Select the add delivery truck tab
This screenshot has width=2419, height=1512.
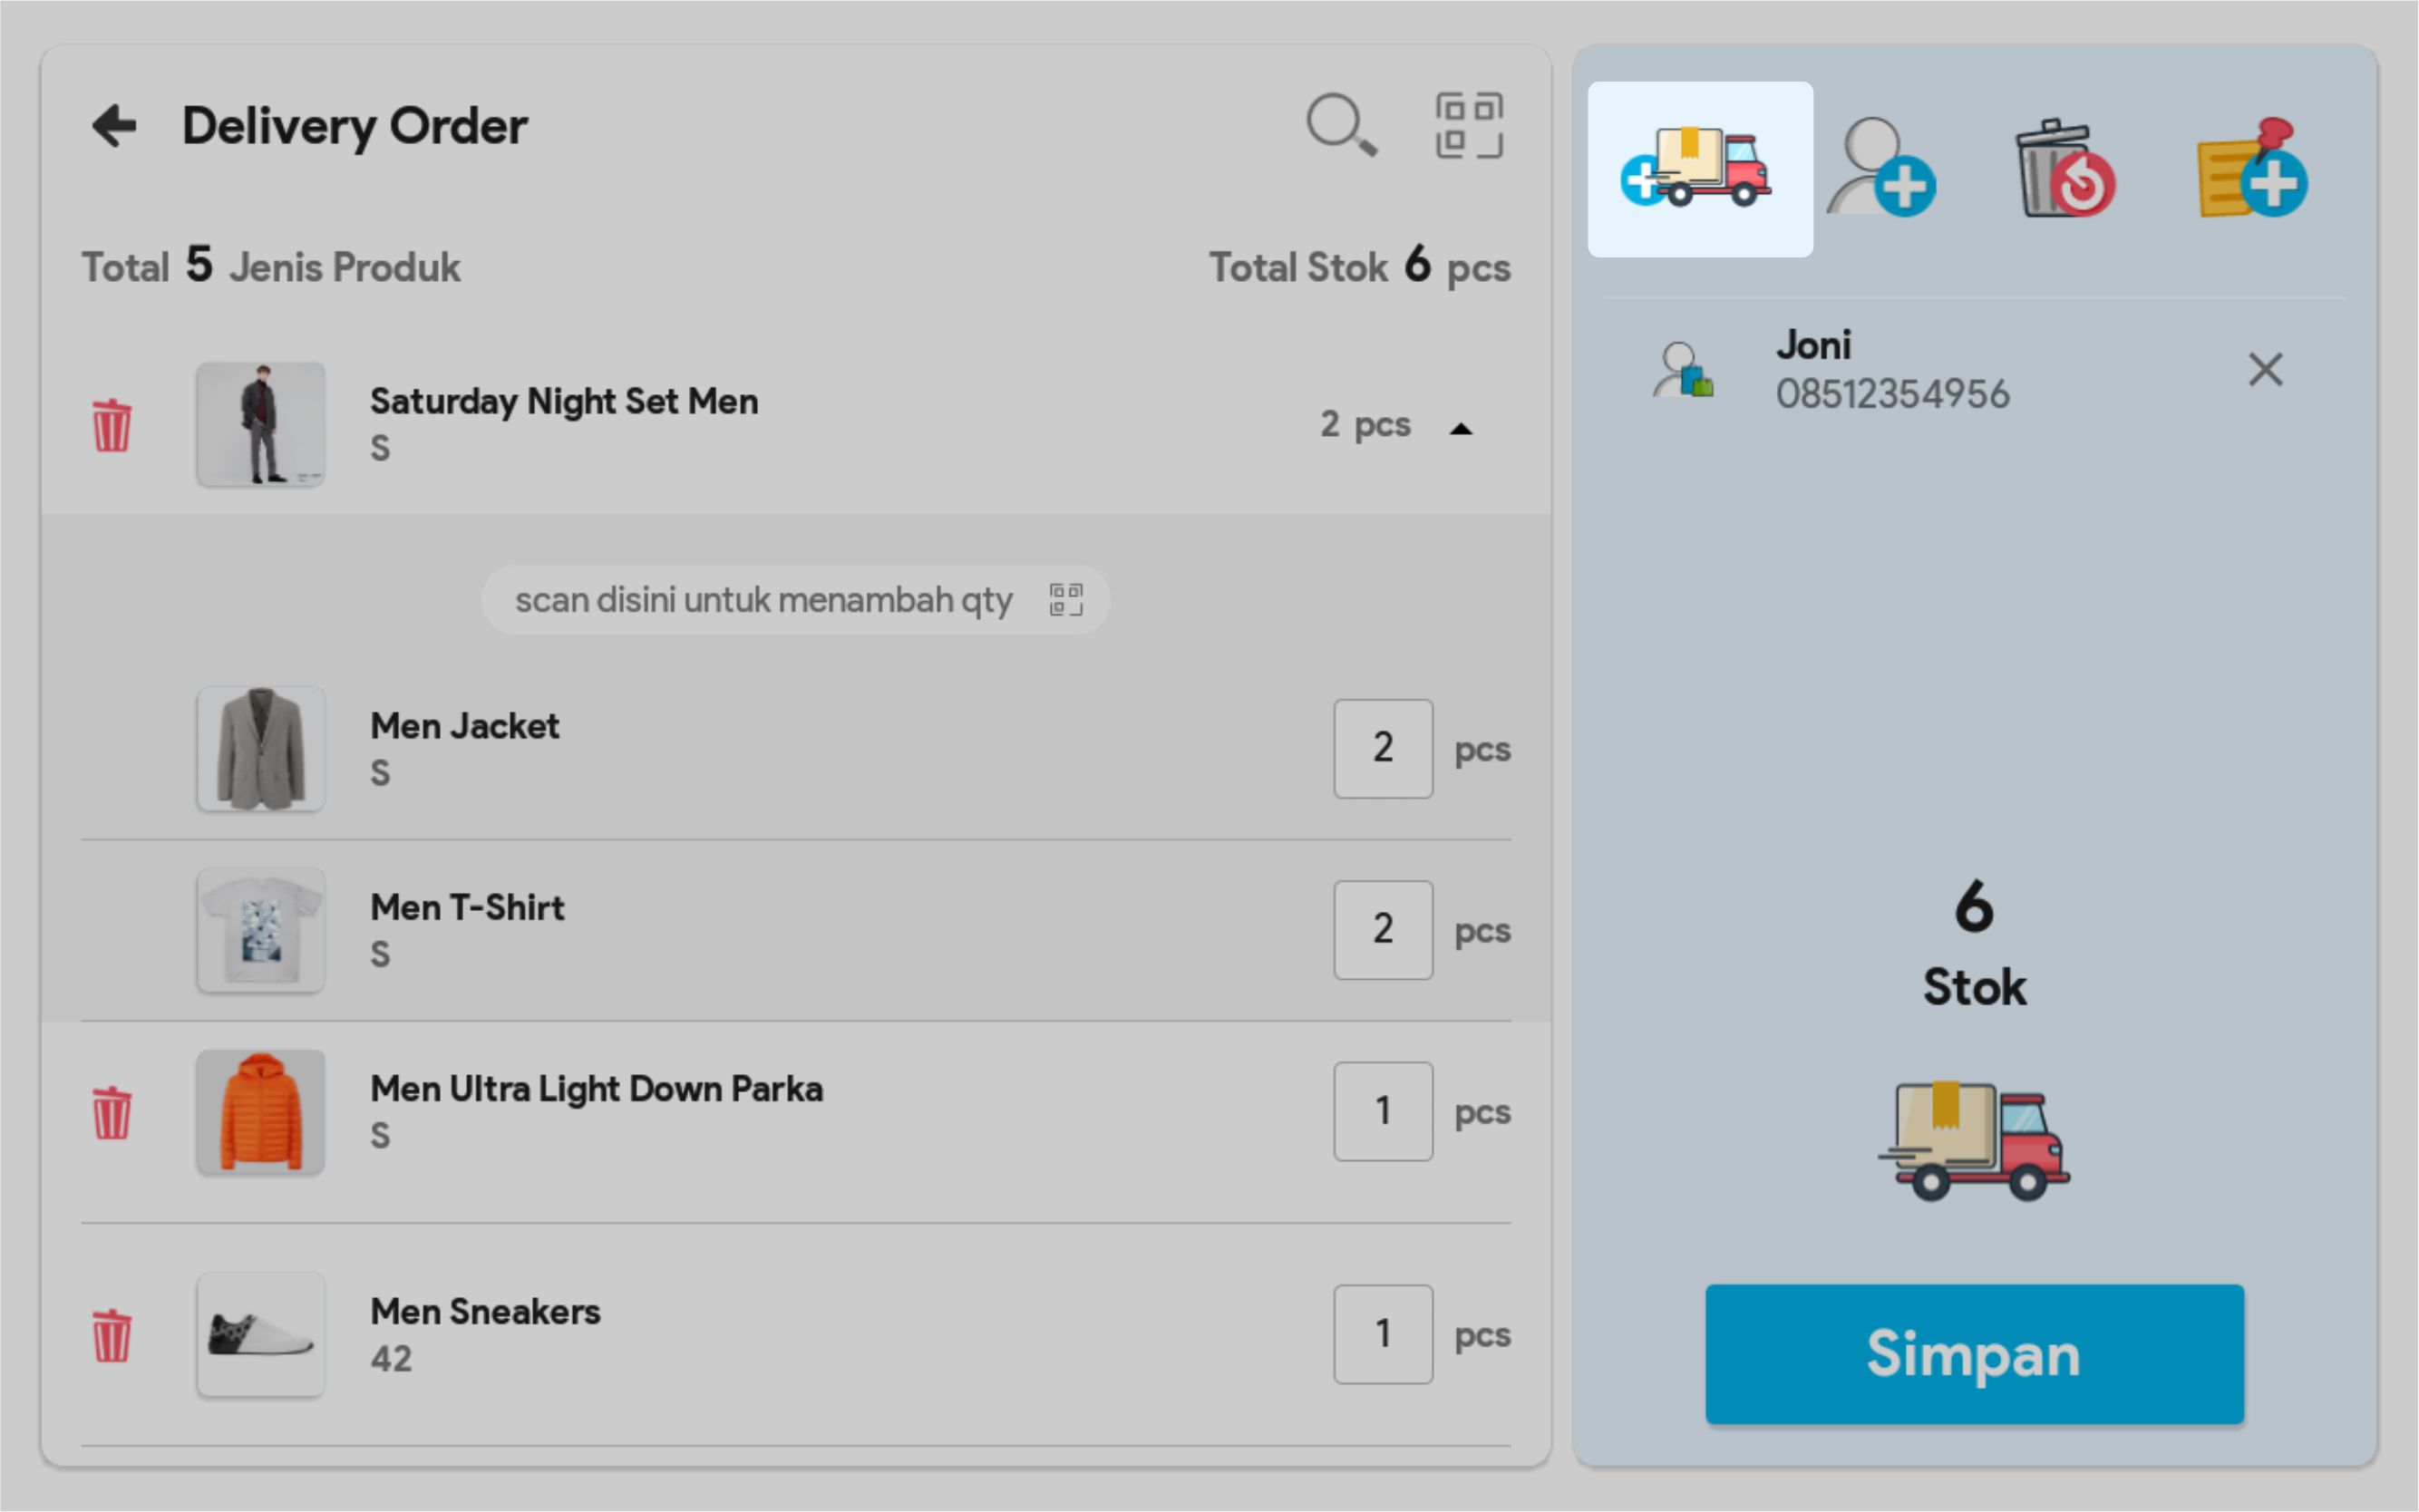[x=1699, y=170]
